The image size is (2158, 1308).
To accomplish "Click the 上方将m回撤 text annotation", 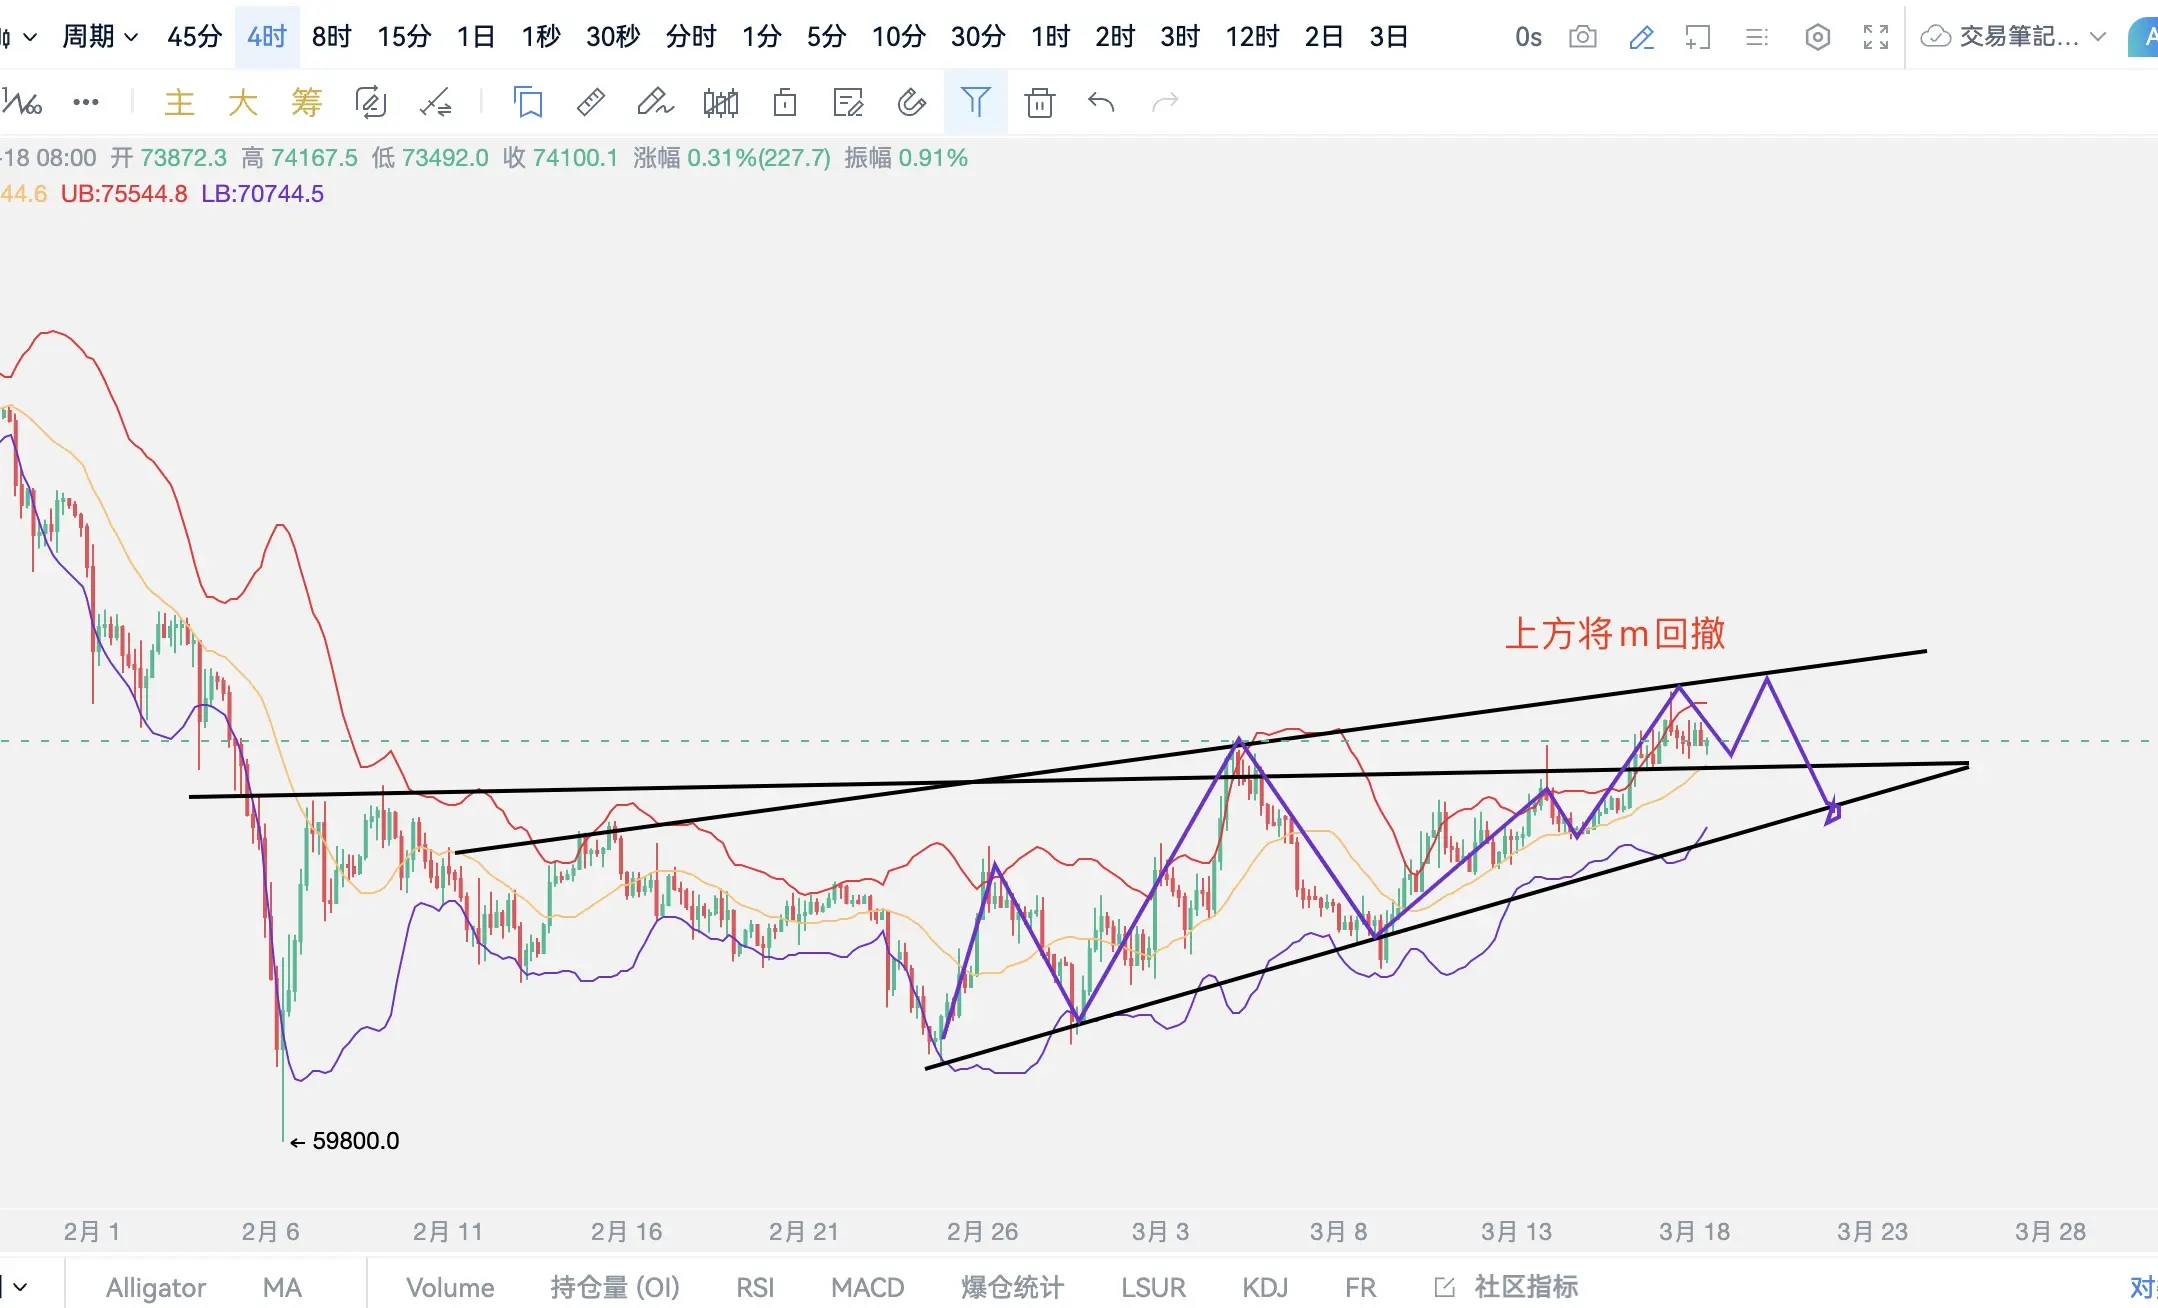I will click(x=1614, y=634).
